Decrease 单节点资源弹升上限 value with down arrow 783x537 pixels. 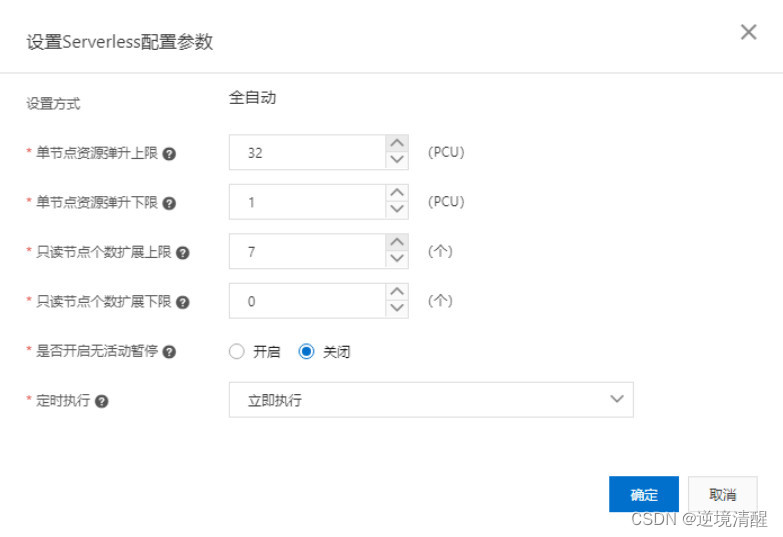(397, 160)
